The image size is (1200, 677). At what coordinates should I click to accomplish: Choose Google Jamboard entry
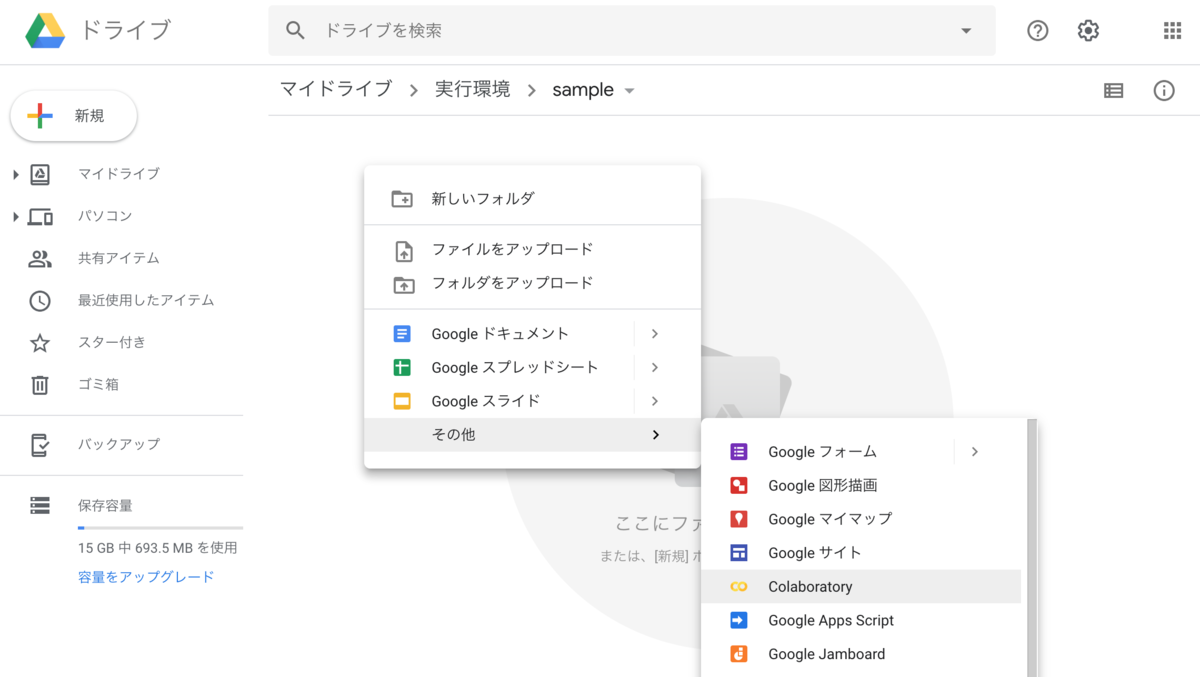point(861,655)
